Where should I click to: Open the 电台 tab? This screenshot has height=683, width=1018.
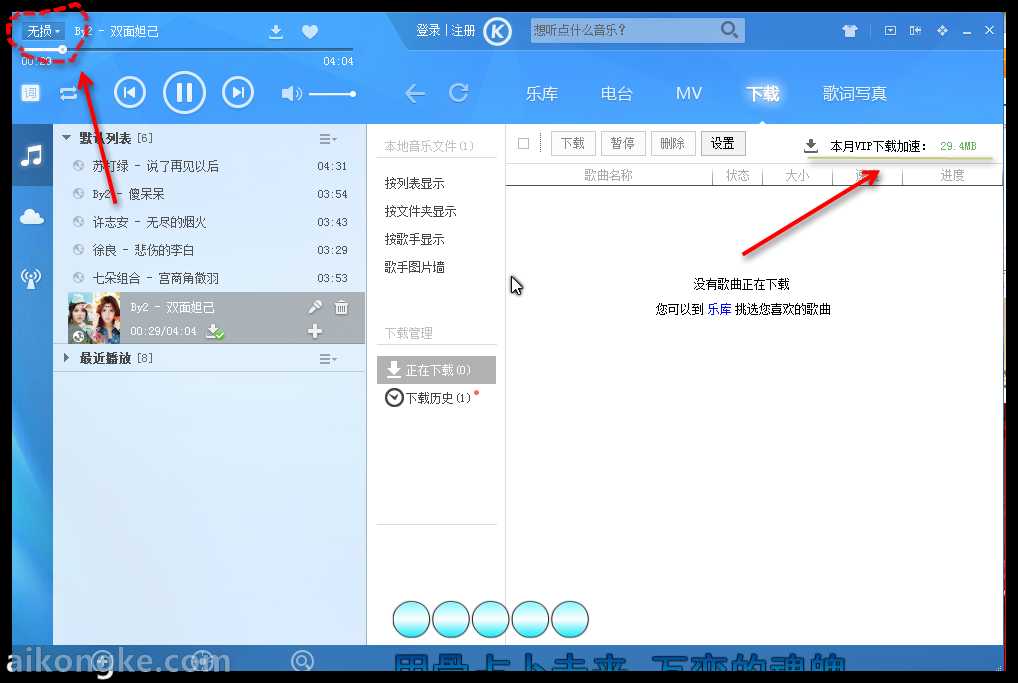(x=616, y=93)
